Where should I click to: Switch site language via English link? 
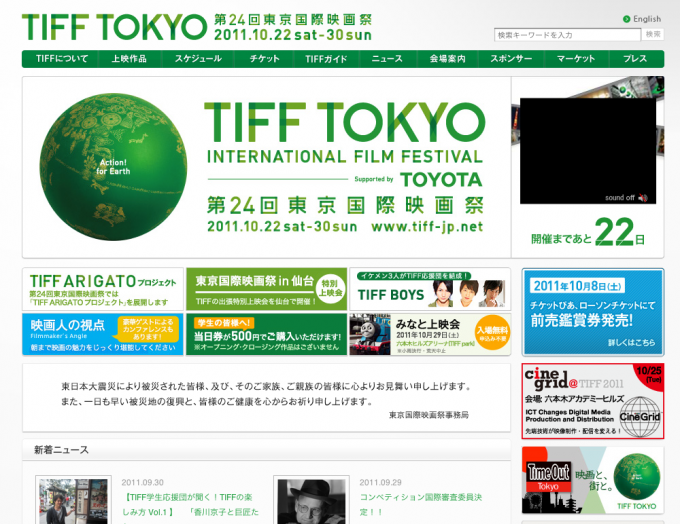[647, 19]
